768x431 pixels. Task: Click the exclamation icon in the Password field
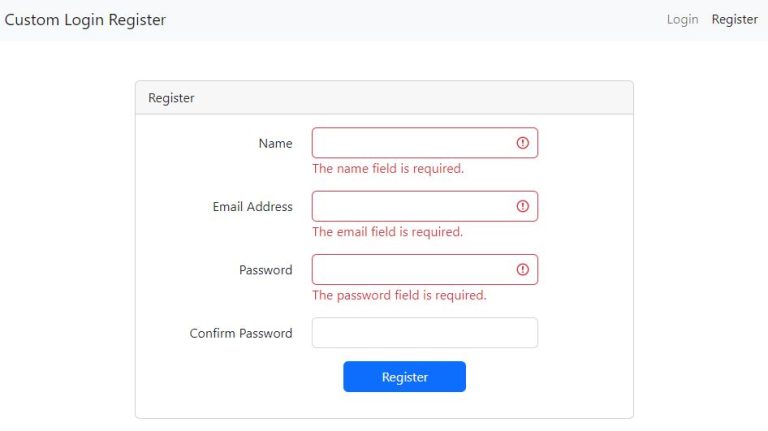523,269
